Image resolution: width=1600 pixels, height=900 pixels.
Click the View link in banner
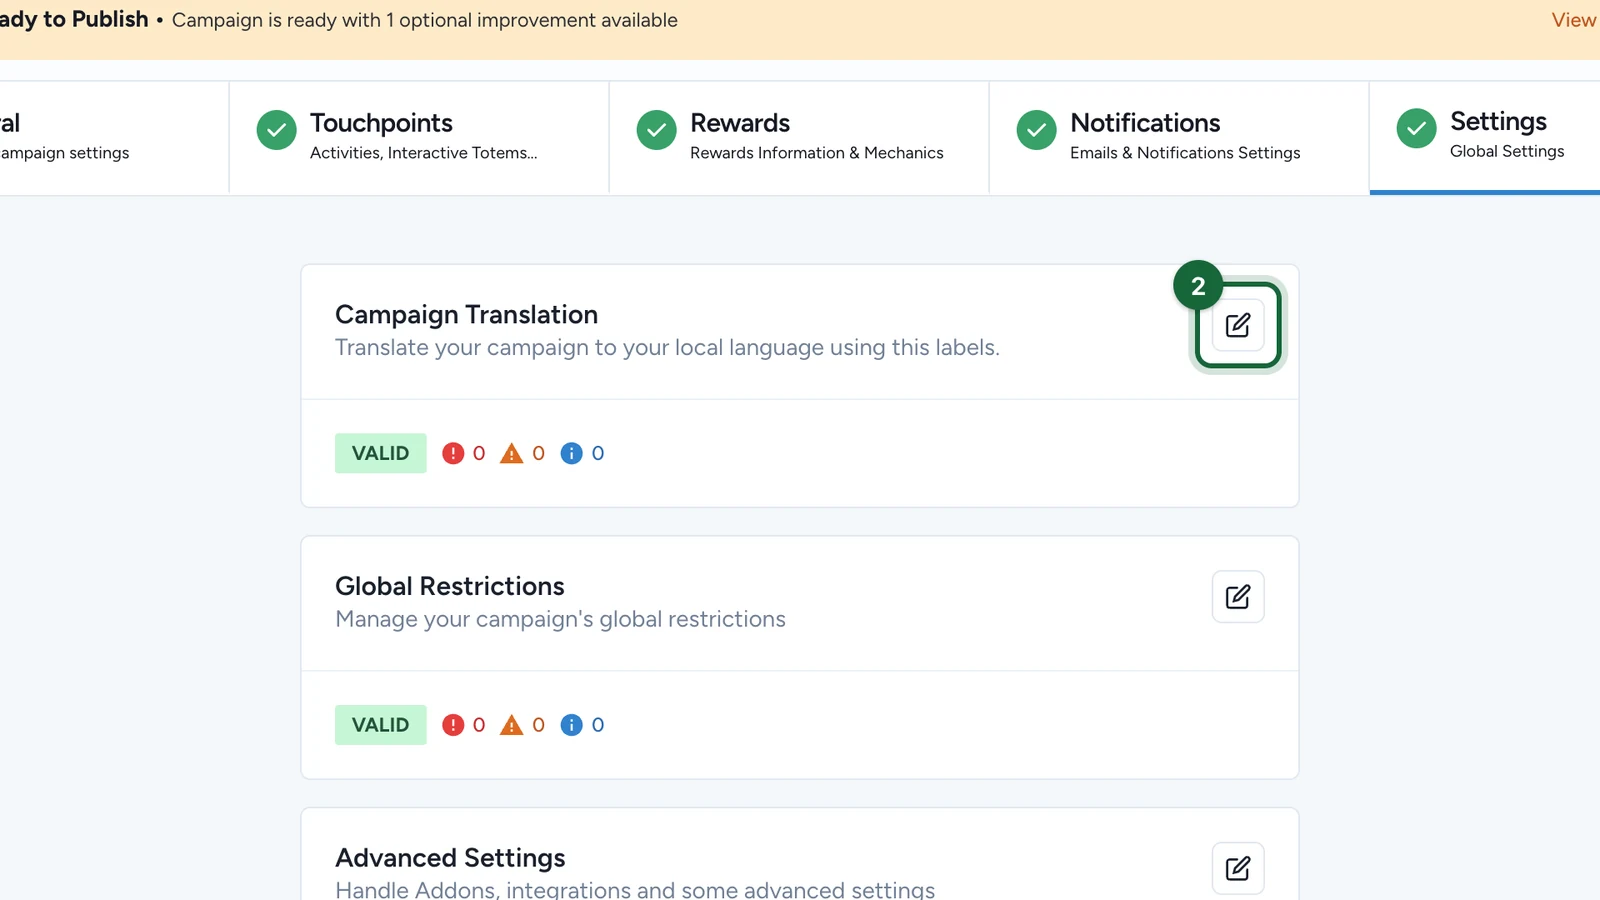[x=1574, y=20]
